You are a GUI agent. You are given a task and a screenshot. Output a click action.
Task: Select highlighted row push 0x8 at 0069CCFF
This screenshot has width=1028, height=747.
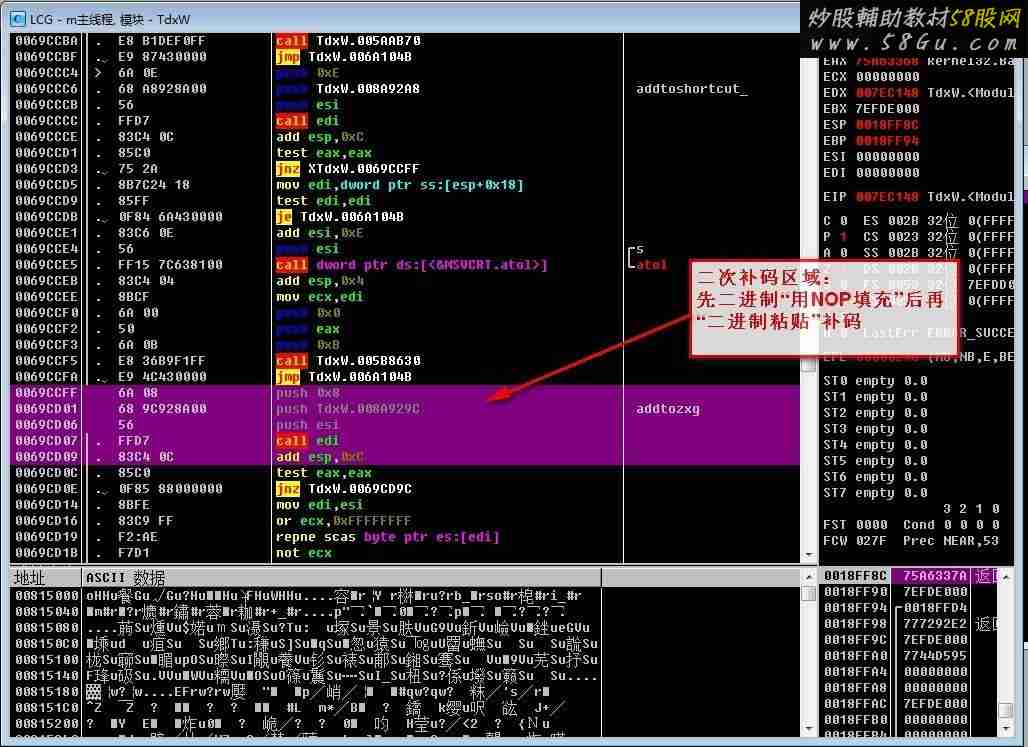point(405,393)
